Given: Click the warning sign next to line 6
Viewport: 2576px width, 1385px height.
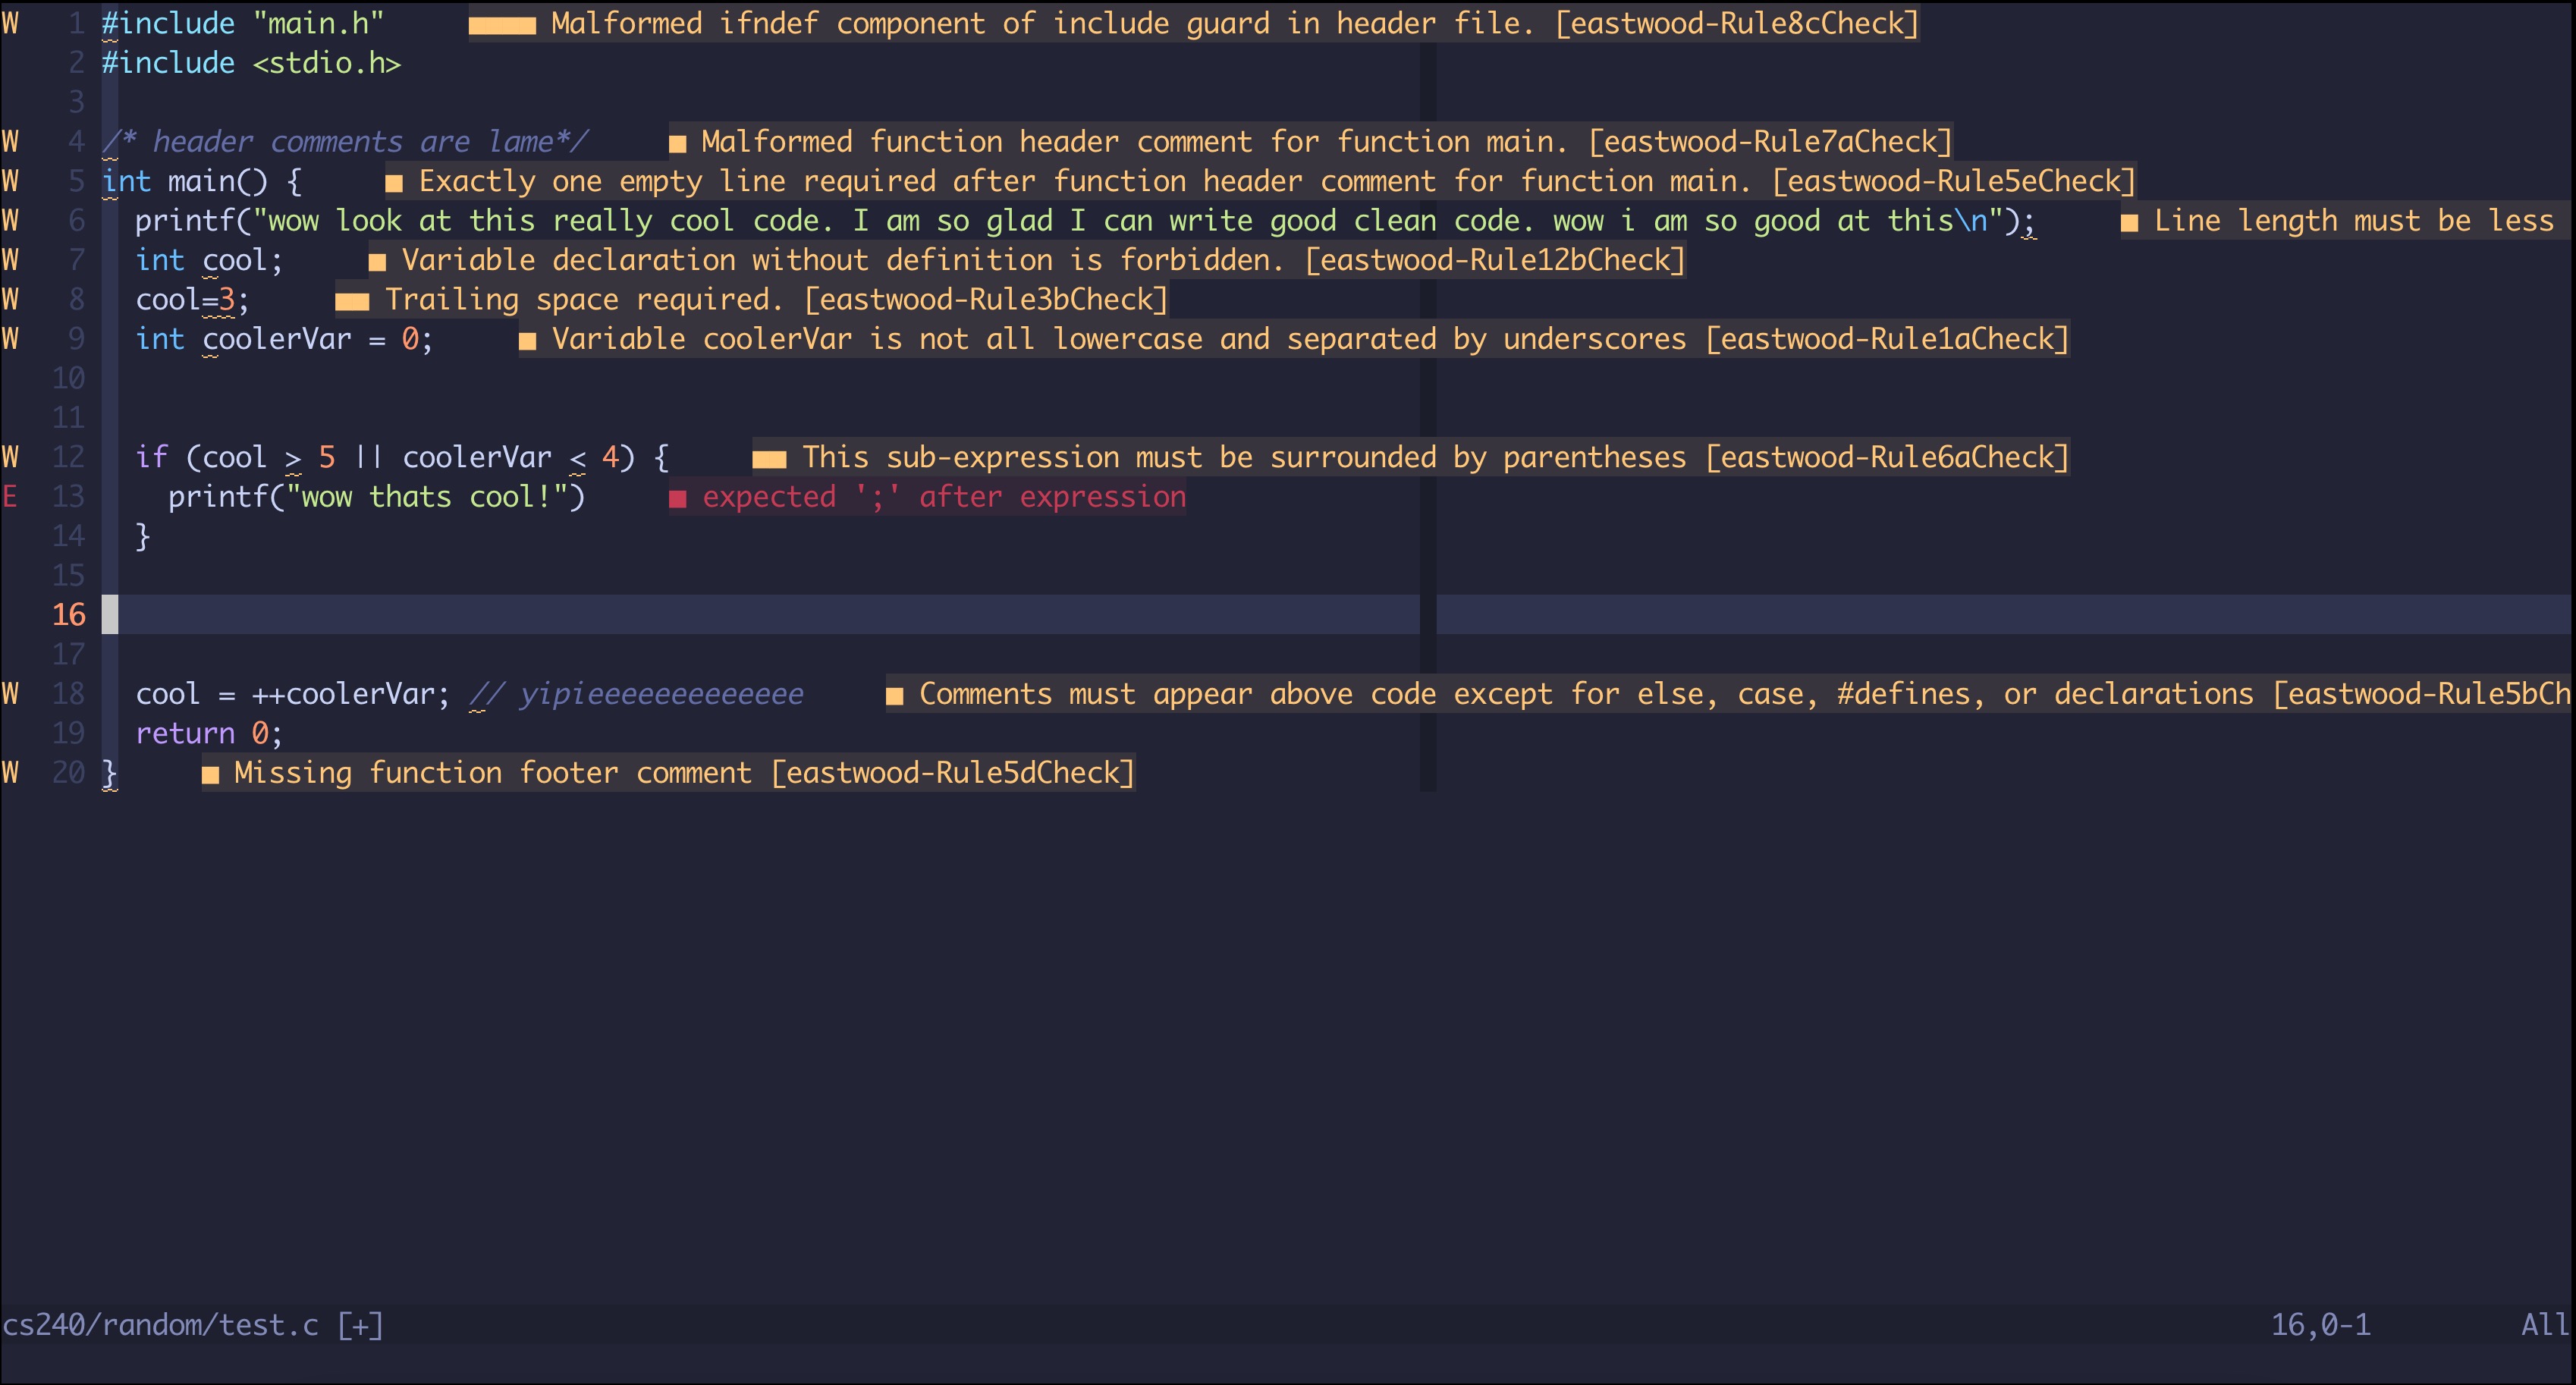Looking at the screenshot, I should pos(11,220).
